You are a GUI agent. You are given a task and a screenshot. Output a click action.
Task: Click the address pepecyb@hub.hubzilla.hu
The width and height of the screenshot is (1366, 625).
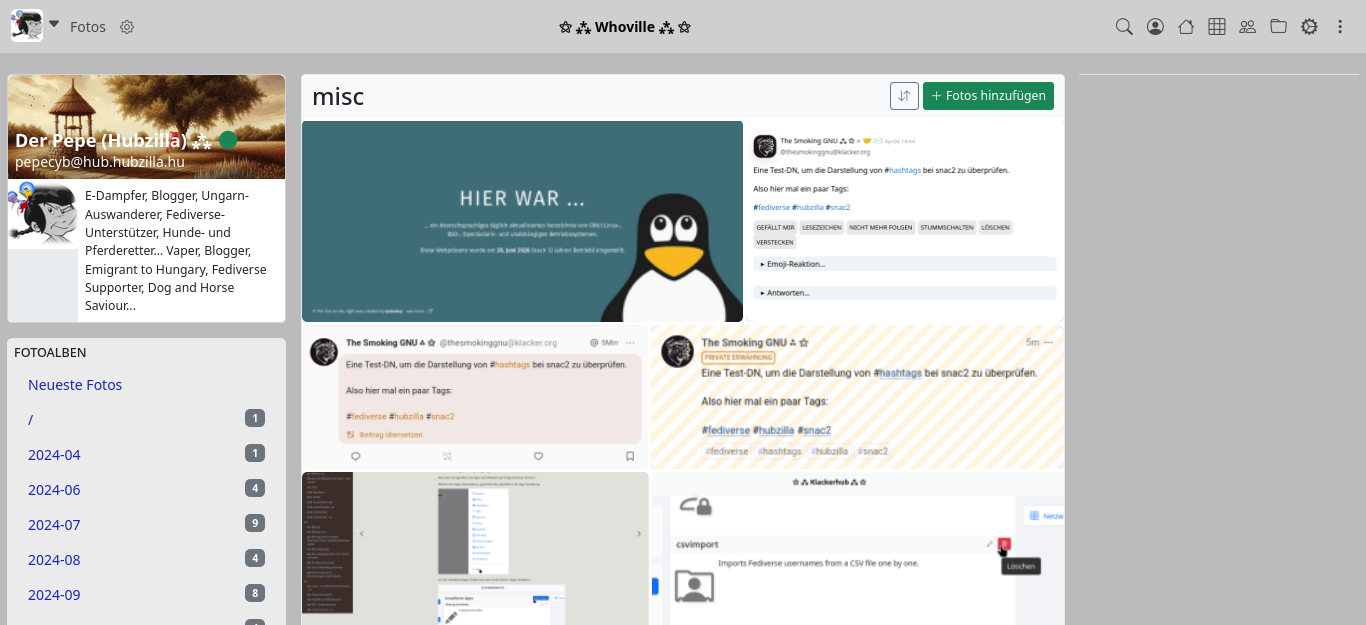coord(100,162)
